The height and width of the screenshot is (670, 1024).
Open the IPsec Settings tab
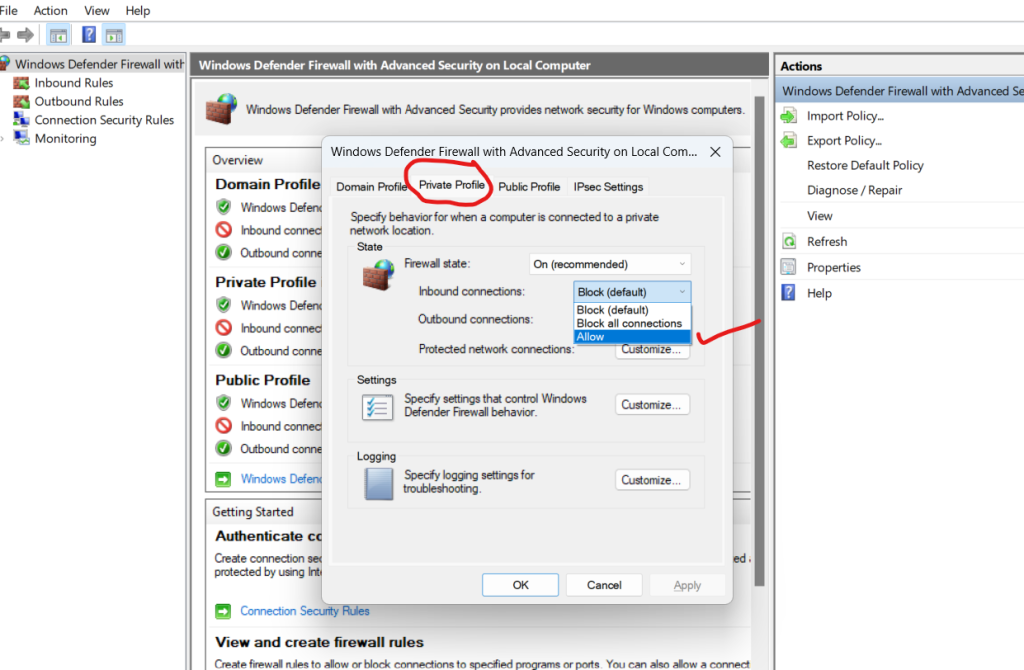[x=608, y=187]
